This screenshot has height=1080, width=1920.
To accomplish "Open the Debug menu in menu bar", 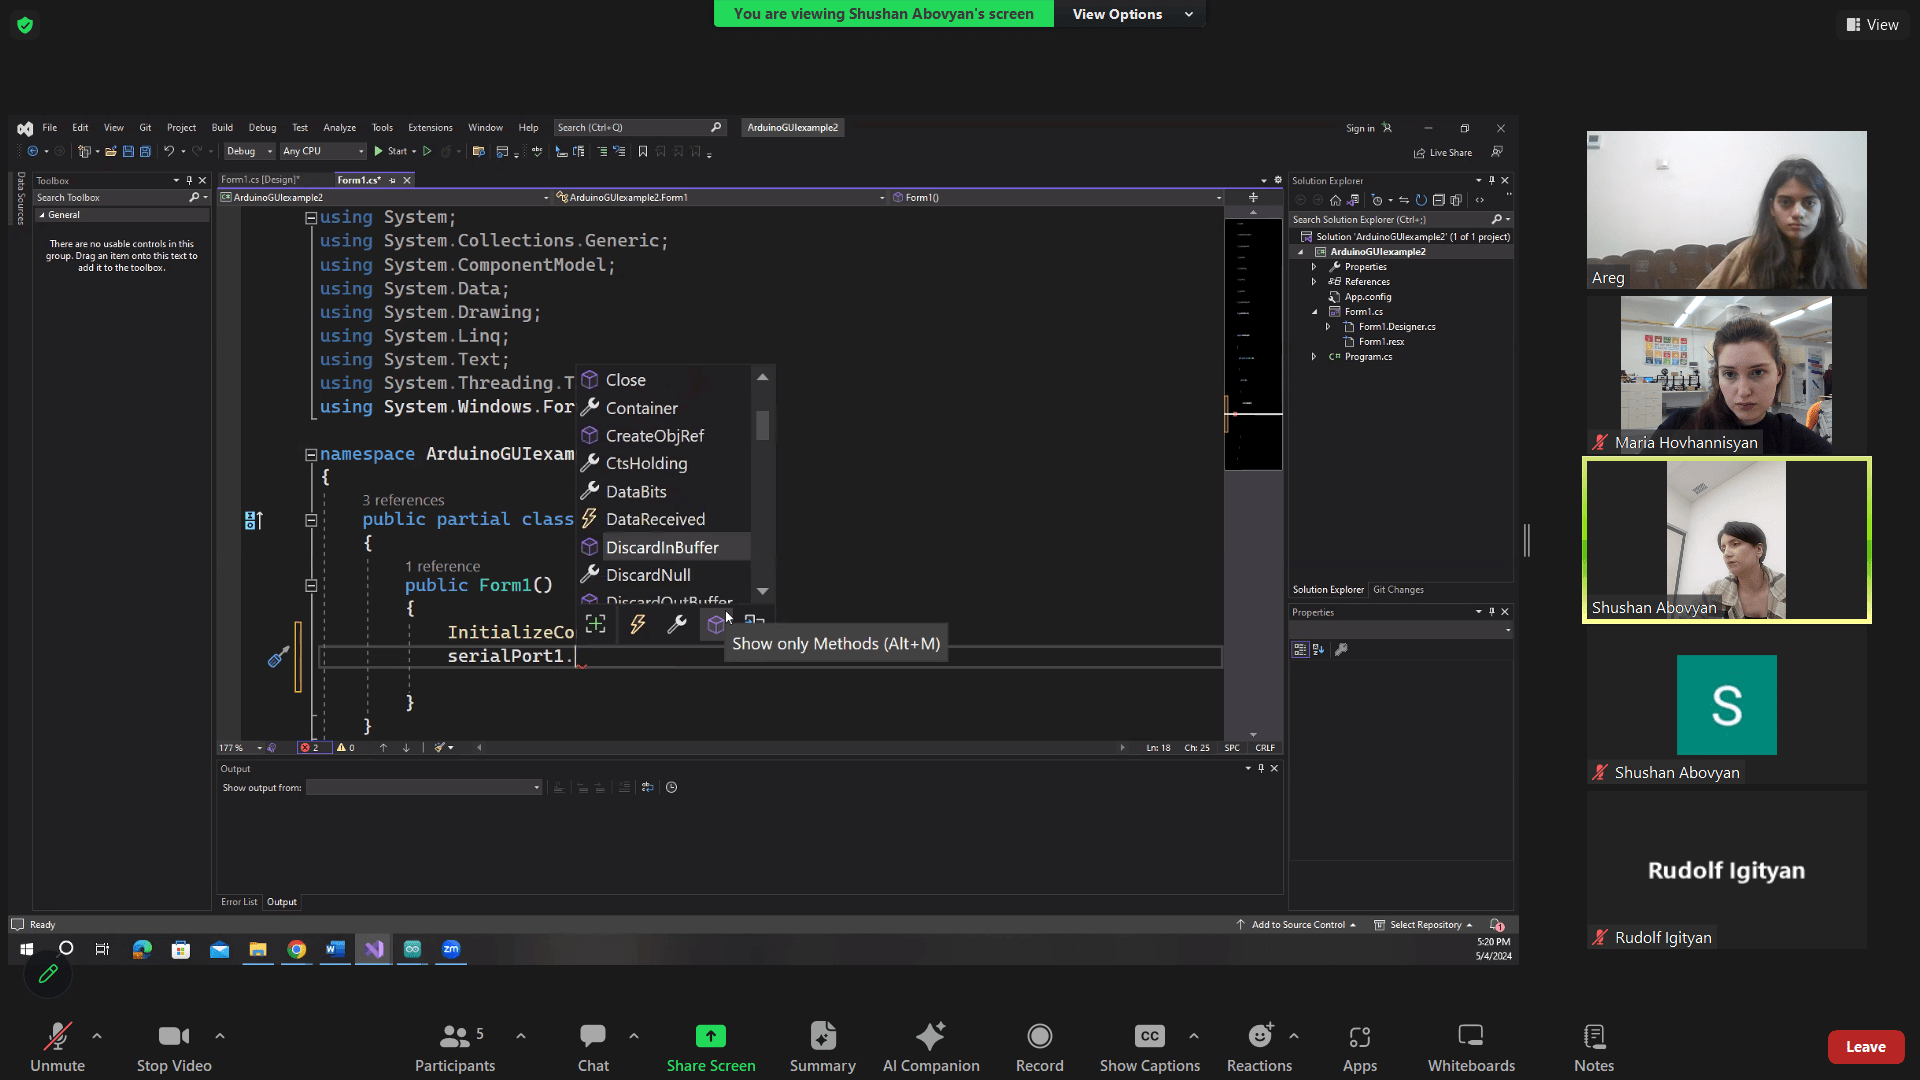I will click(262, 128).
